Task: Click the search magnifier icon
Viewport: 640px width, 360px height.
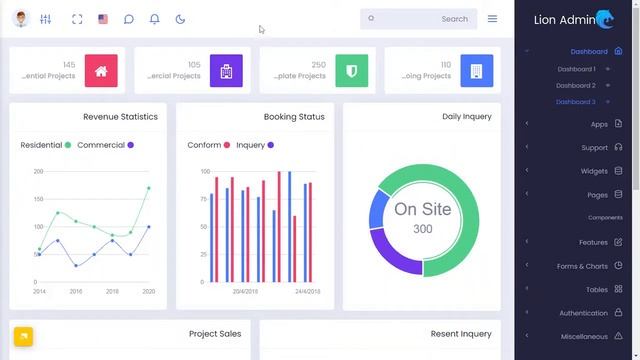Action: [371, 18]
